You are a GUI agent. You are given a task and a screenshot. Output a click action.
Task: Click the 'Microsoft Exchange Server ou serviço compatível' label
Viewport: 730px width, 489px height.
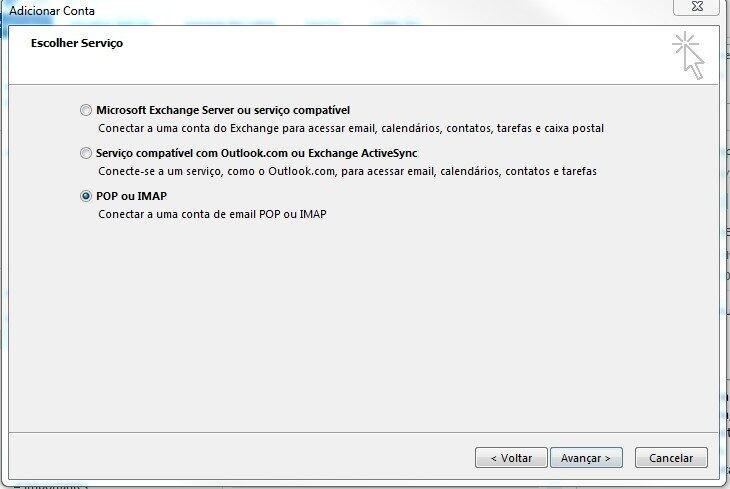tap(223, 110)
